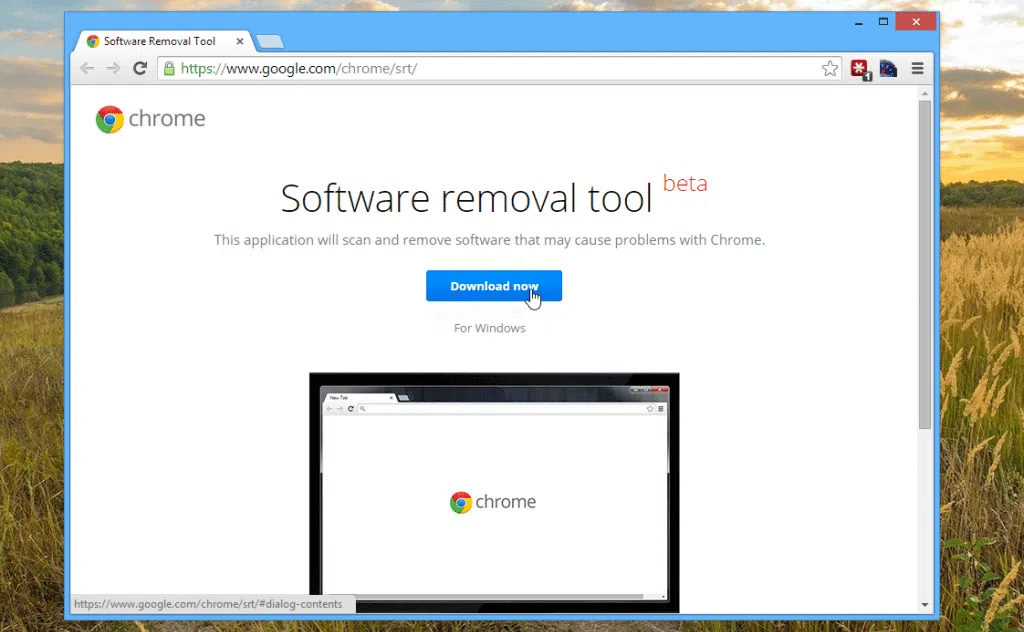Viewport: 1024px width, 632px height.
Task: Open the red asterisk extension with badge
Action: click(x=859, y=67)
